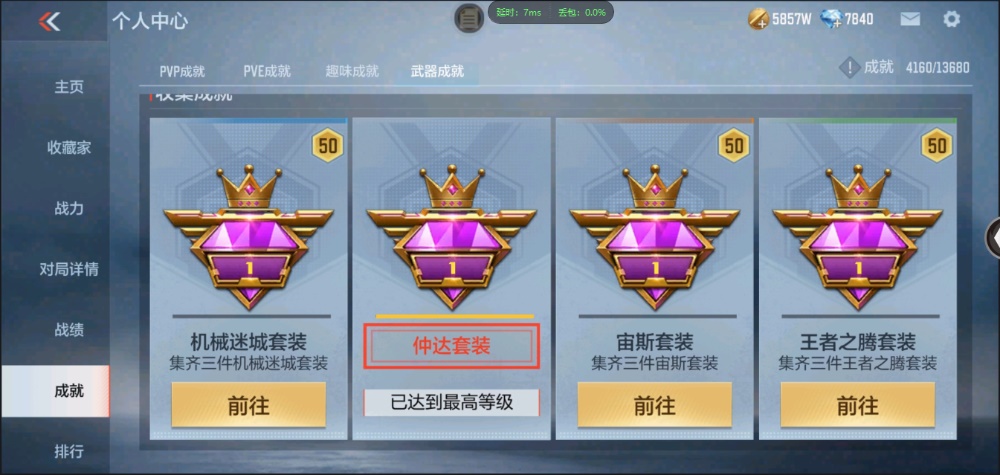The width and height of the screenshot is (1000, 475).
Task: Tap the back double-arrow icon
Action: click(49, 21)
